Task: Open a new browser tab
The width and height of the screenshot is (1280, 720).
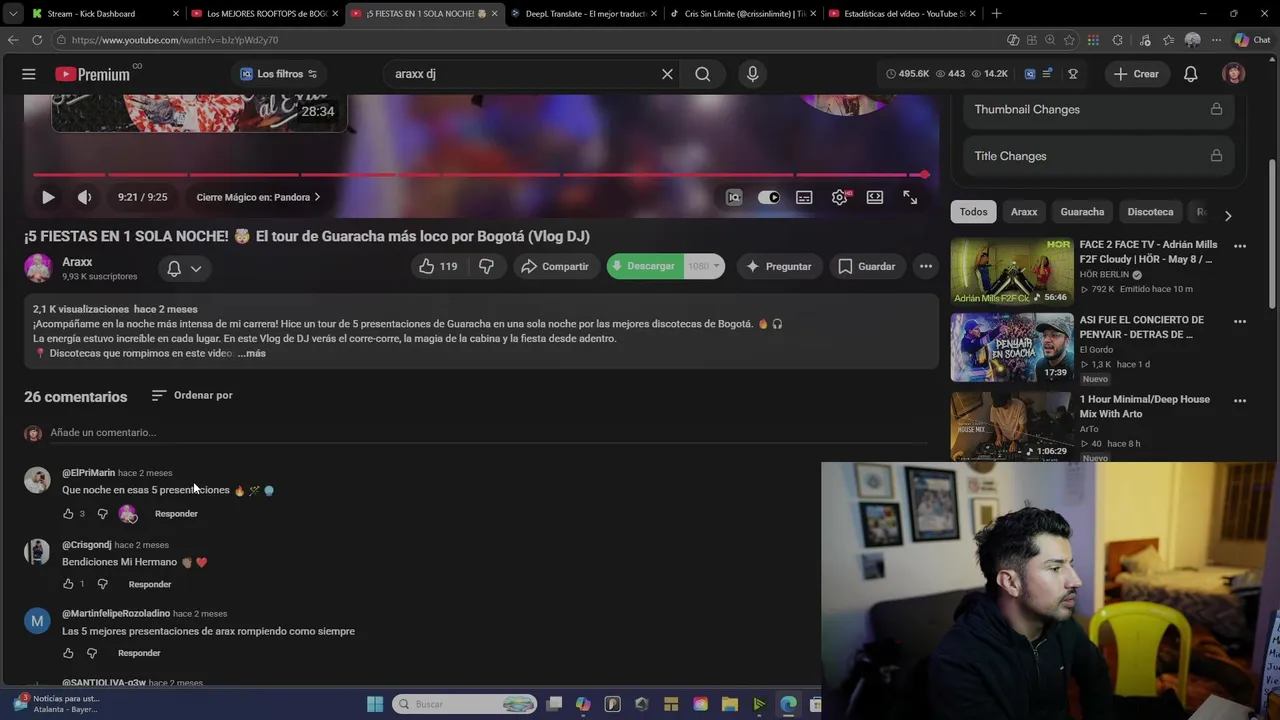Action: point(996,14)
